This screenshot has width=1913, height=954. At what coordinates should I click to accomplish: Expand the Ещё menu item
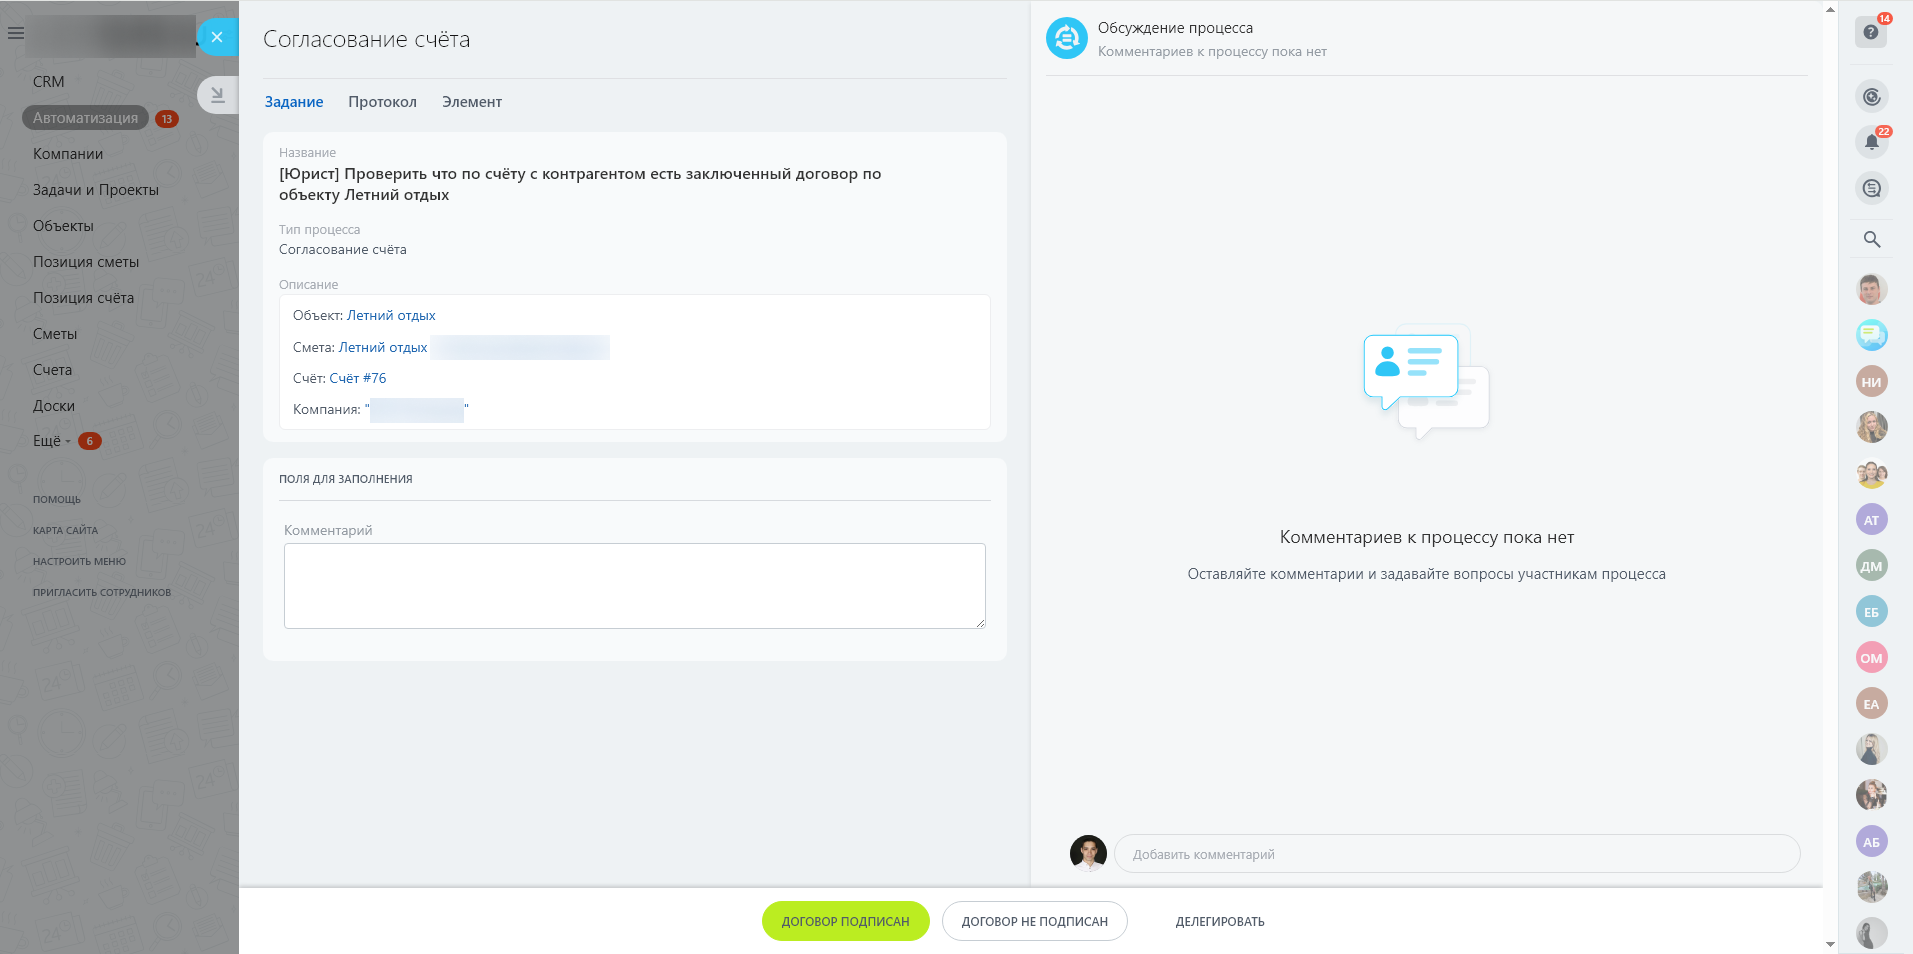click(x=52, y=441)
